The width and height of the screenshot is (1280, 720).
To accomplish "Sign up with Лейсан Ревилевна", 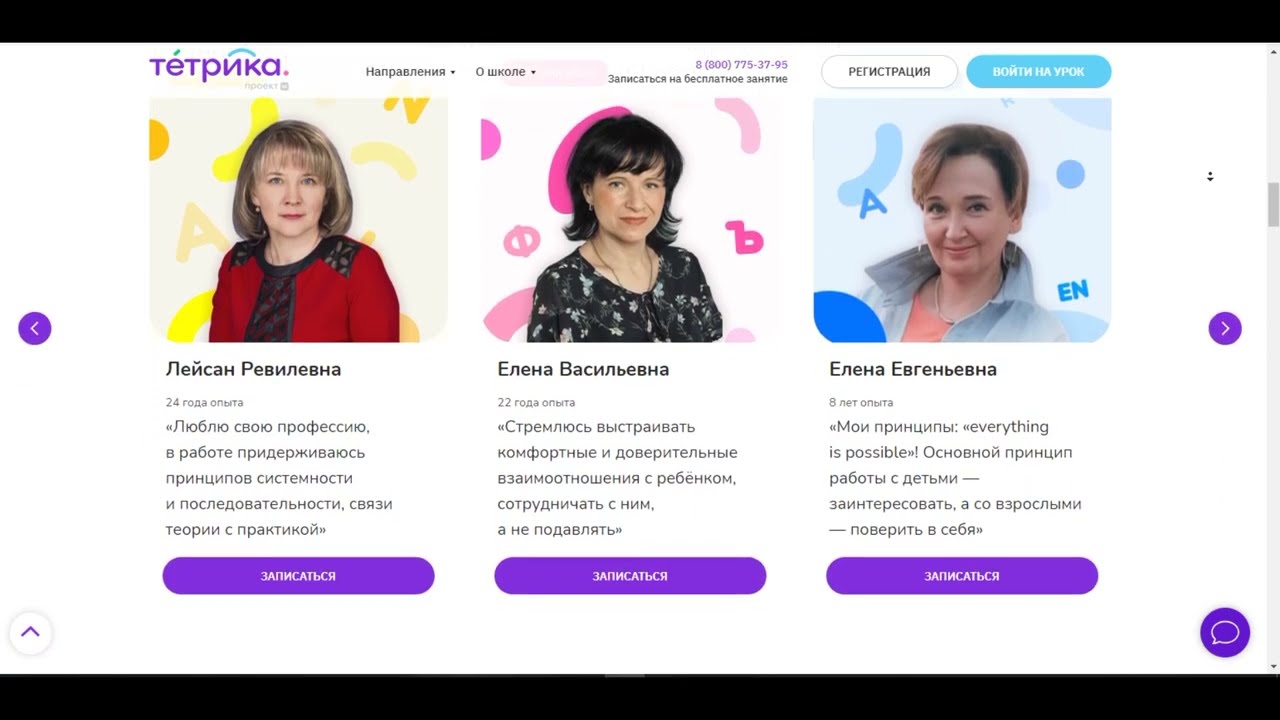I will pos(298,576).
